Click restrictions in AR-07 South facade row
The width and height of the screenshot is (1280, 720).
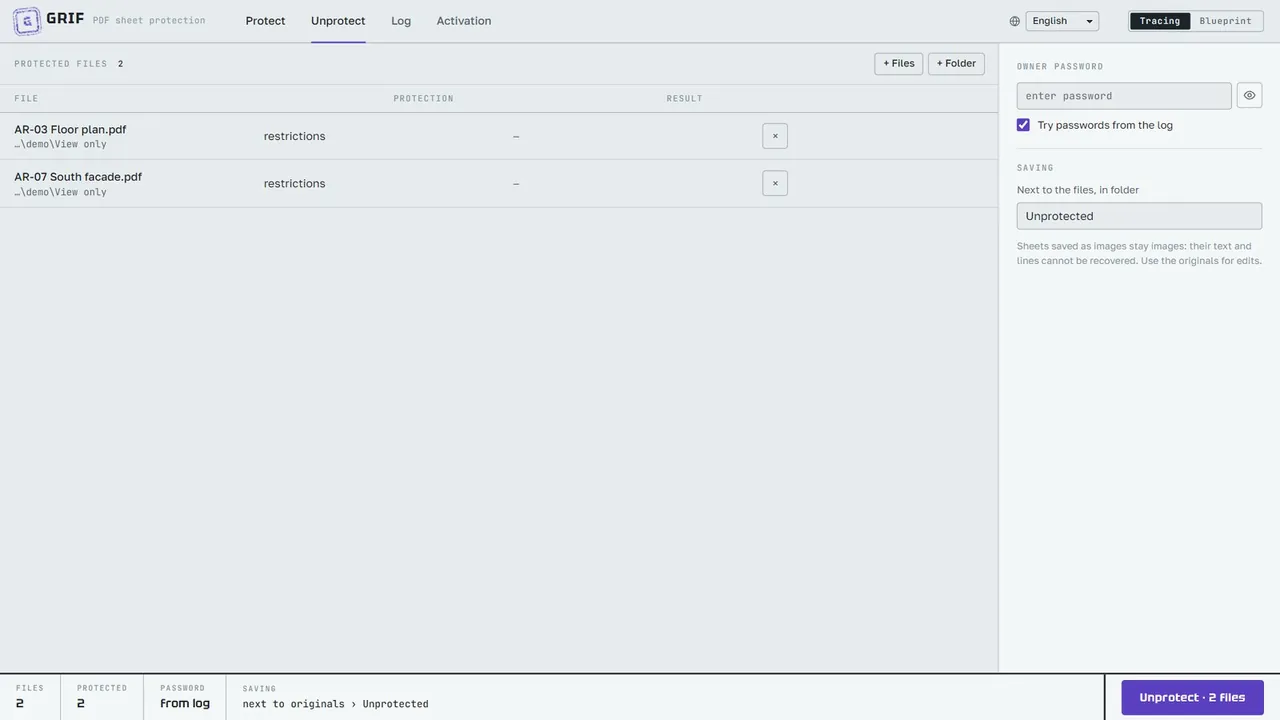click(294, 184)
